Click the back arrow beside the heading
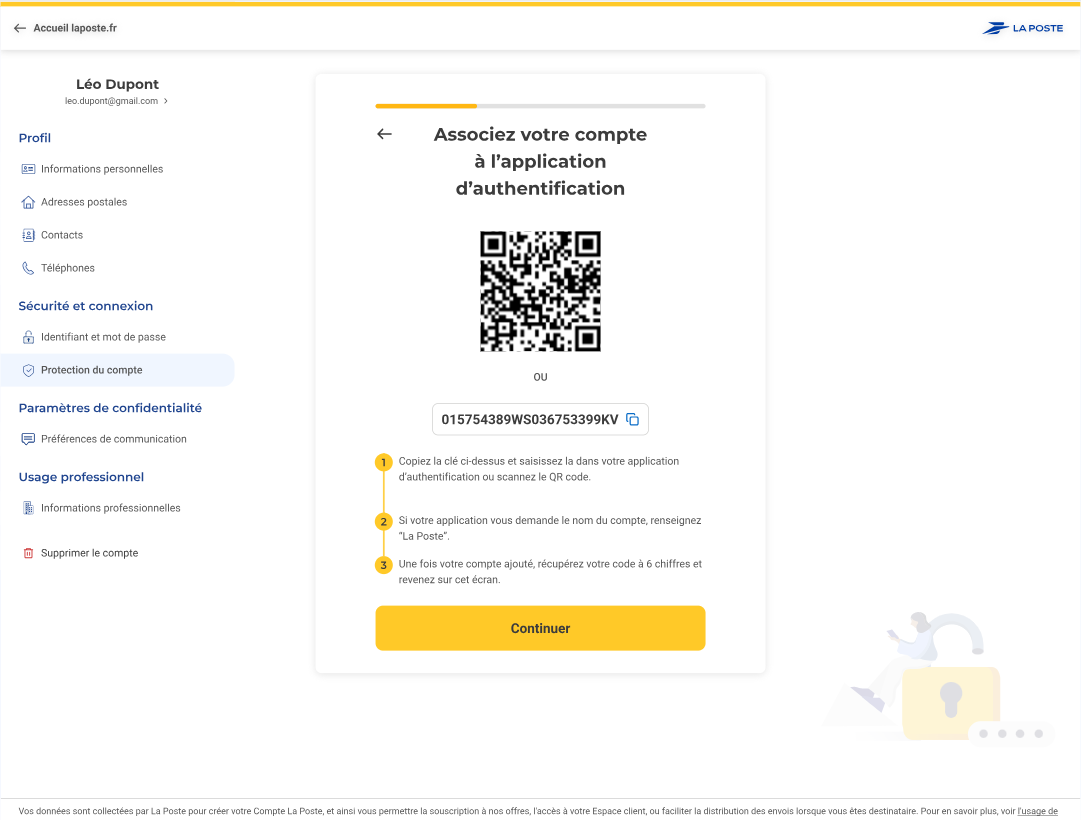This screenshot has height=820, width=1081. point(384,134)
